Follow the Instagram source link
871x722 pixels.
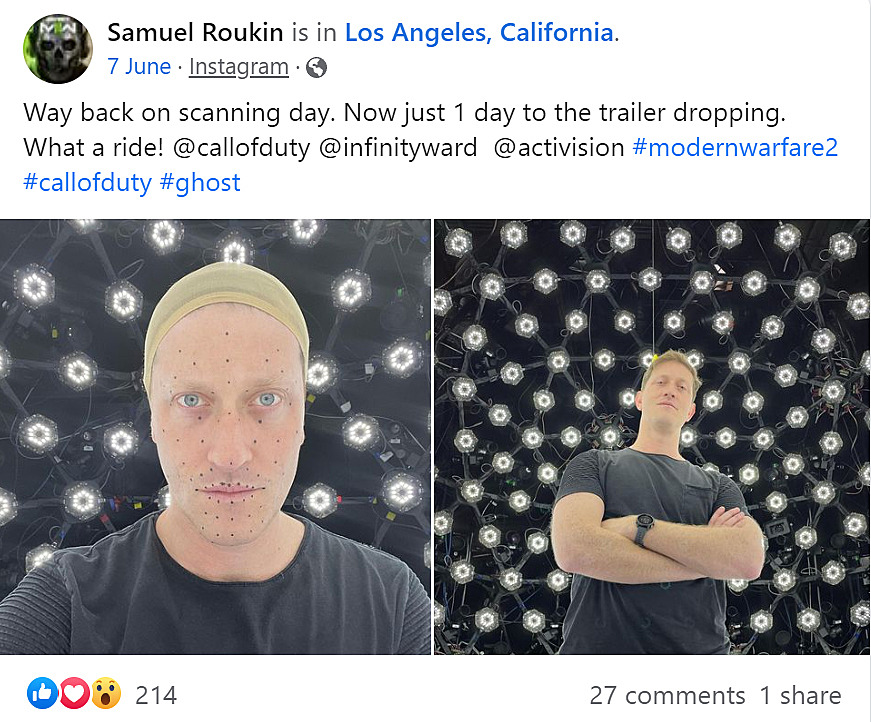click(238, 68)
